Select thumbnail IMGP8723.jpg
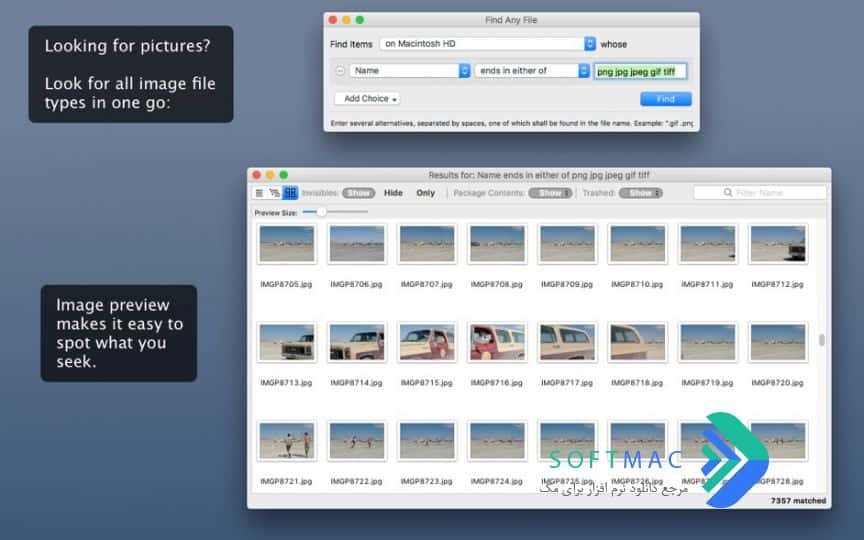 (426, 441)
